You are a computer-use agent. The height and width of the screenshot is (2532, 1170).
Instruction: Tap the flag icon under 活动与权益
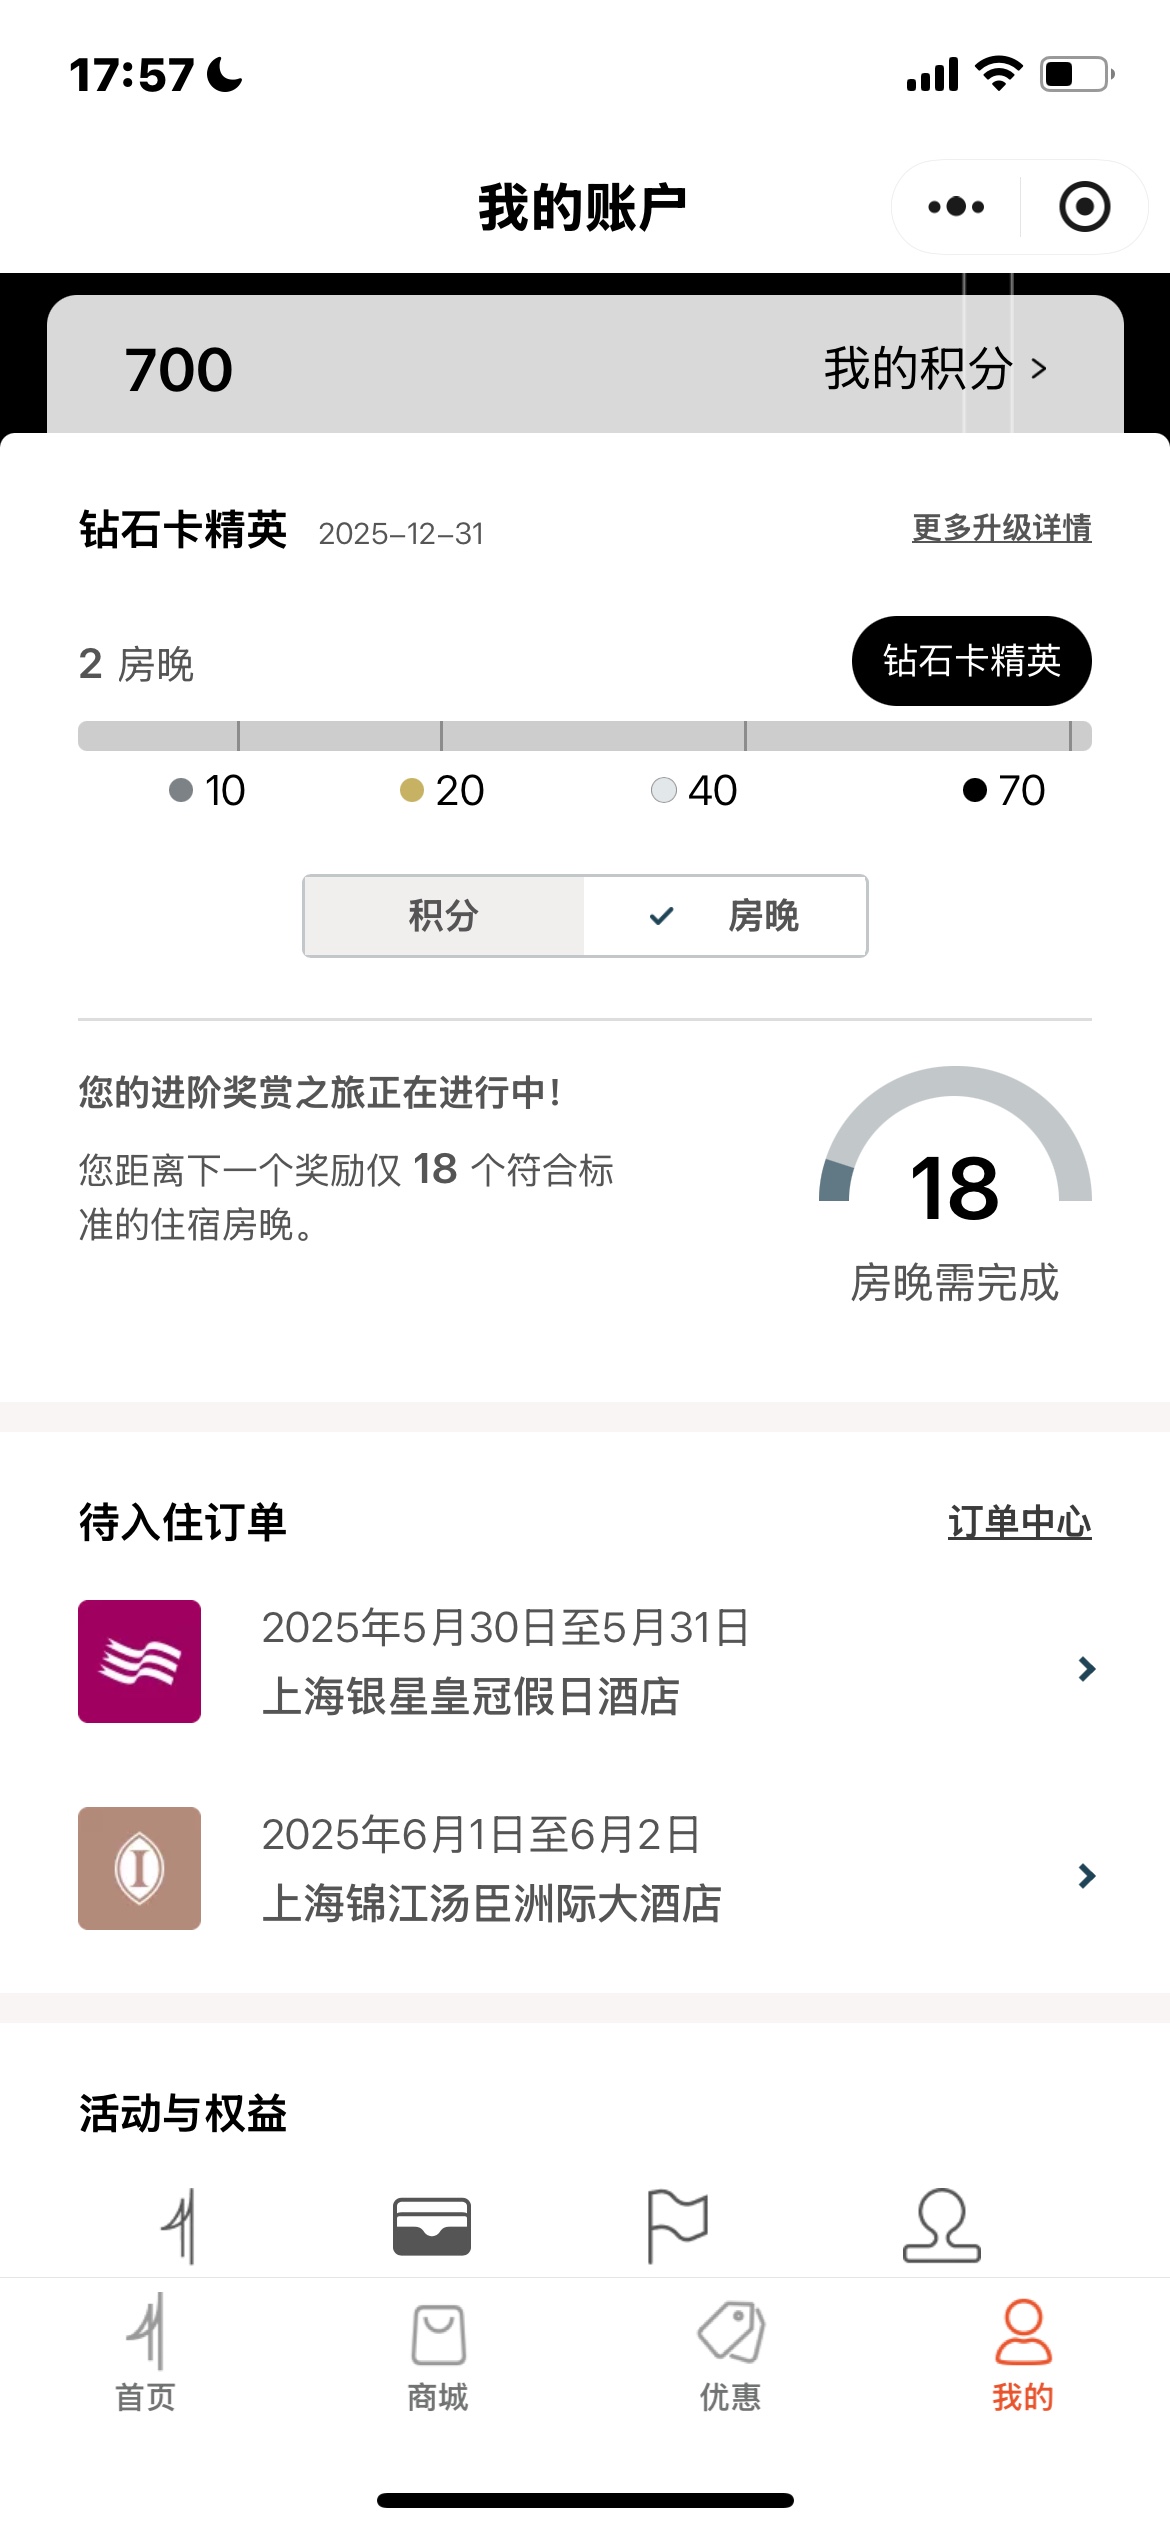coord(678,2226)
